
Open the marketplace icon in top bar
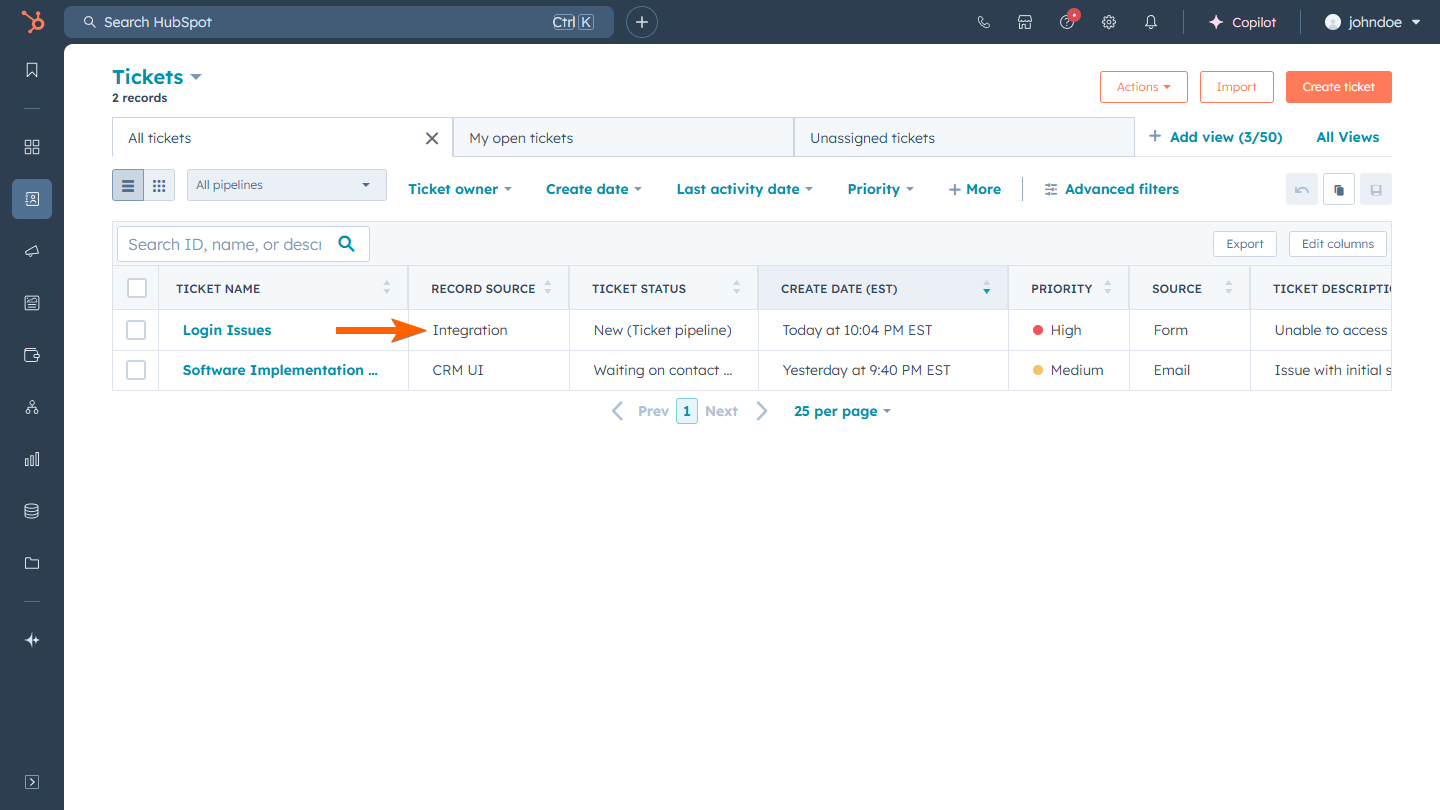[1025, 22]
